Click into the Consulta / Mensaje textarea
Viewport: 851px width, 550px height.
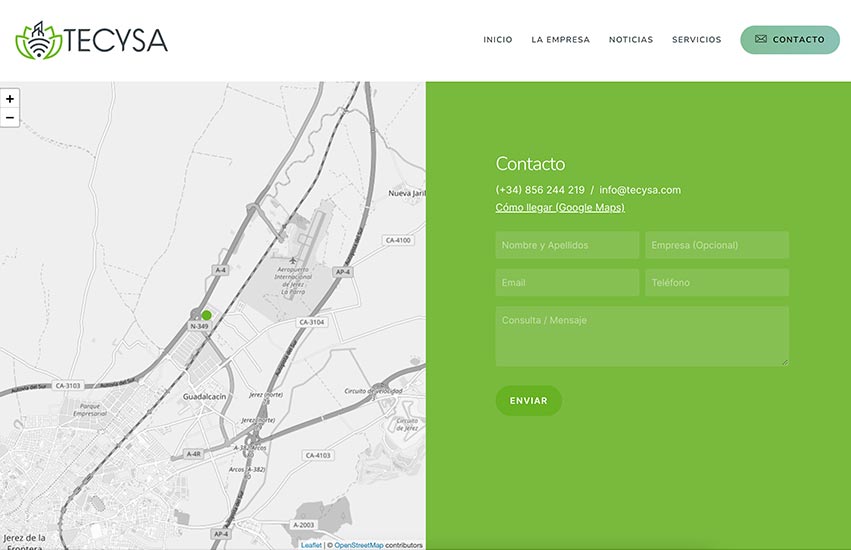(642, 336)
